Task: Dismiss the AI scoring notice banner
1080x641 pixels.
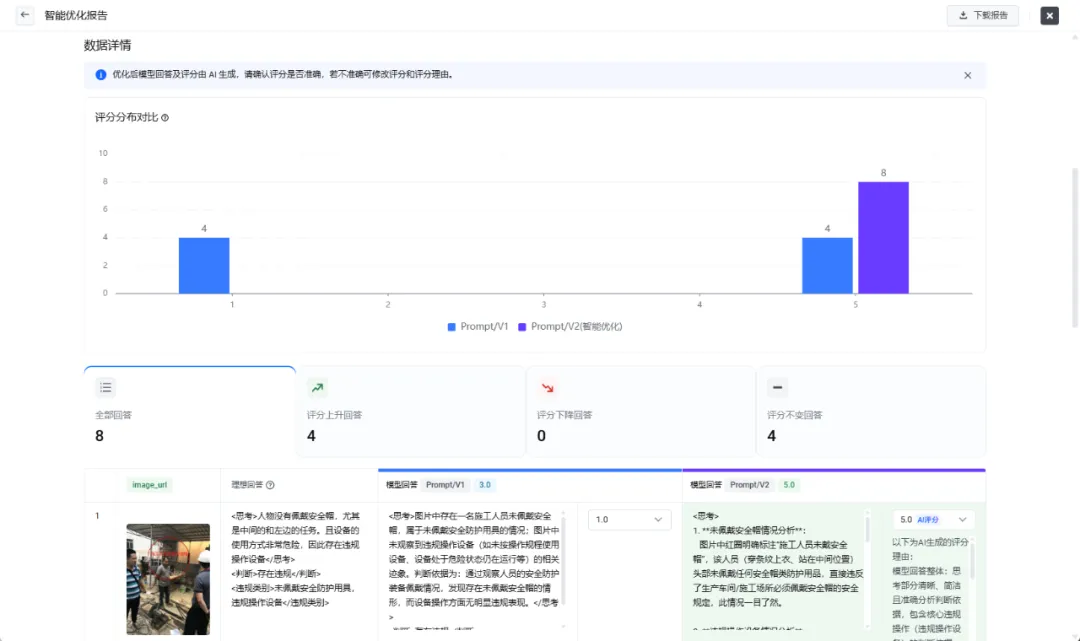Action: point(967,75)
